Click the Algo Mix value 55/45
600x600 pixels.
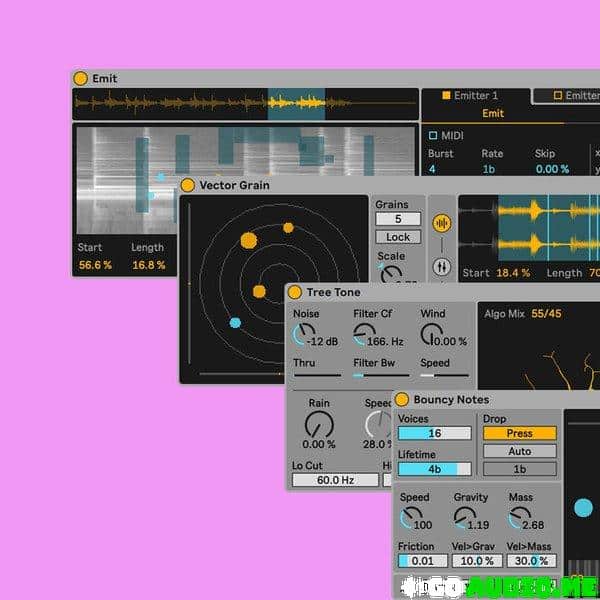546,314
